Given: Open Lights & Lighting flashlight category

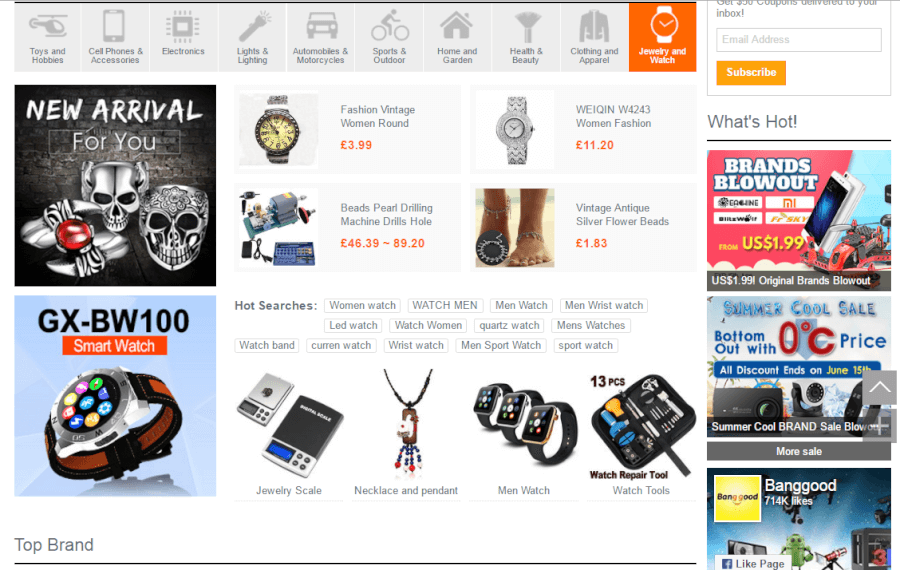Looking at the screenshot, I should tap(253, 38).
